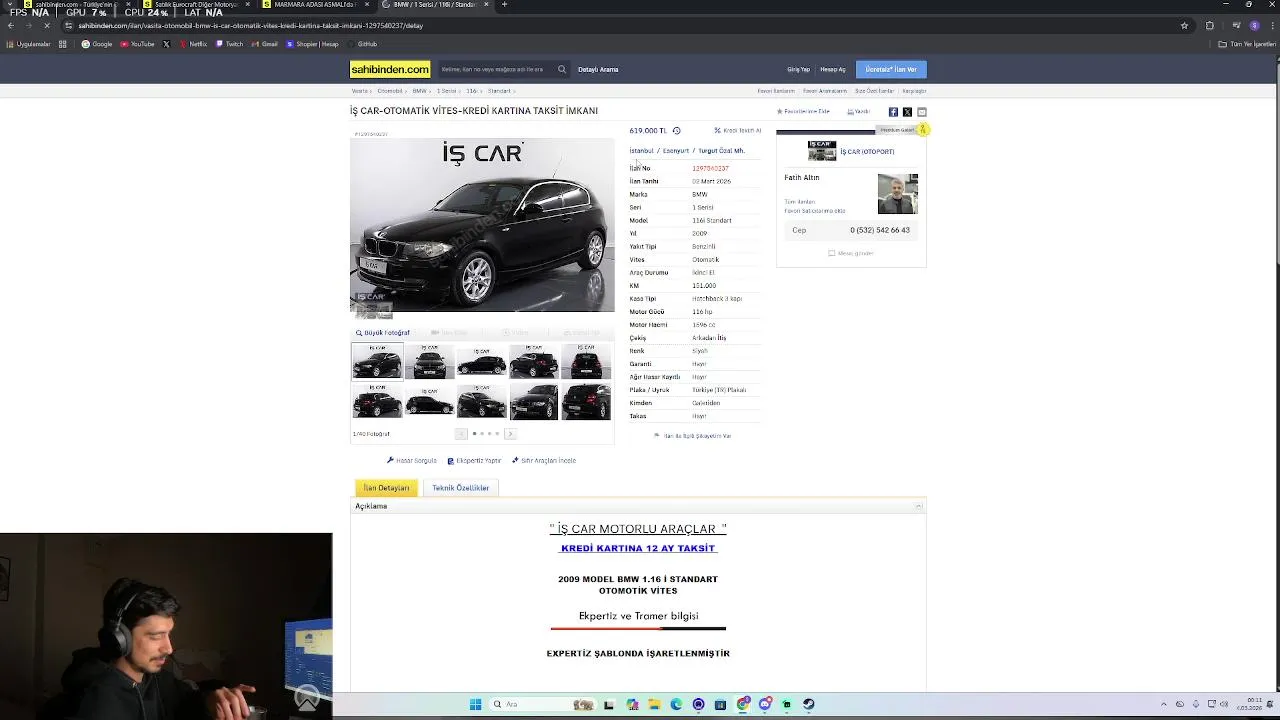Open the İŞ CAR (OTOPORT) store link

coord(867,152)
